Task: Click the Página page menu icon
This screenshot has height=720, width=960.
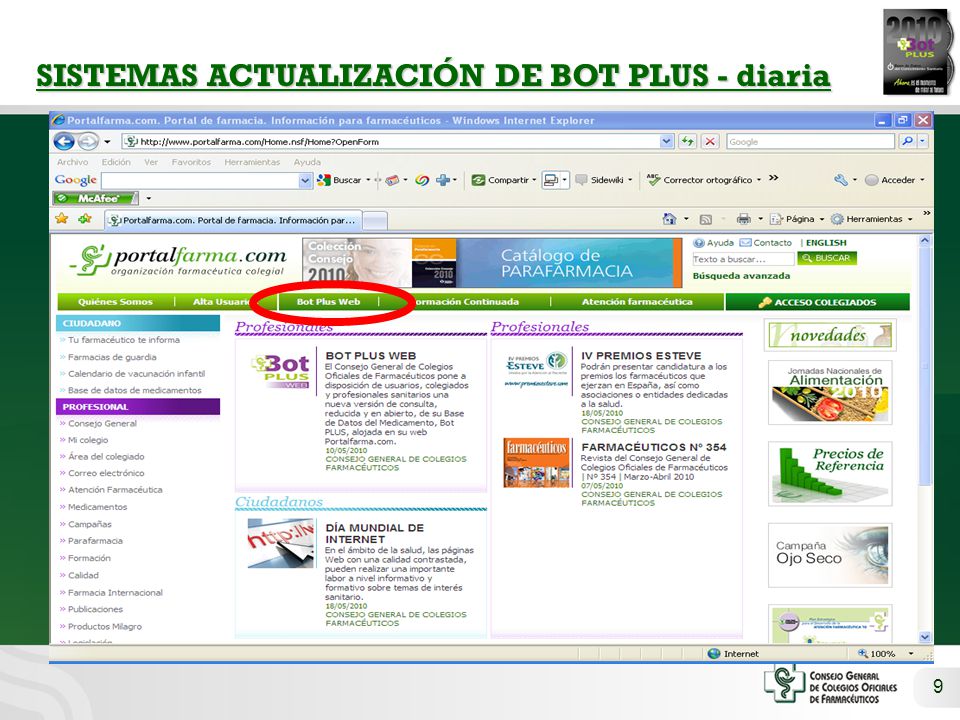Action: [x=776, y=219]
